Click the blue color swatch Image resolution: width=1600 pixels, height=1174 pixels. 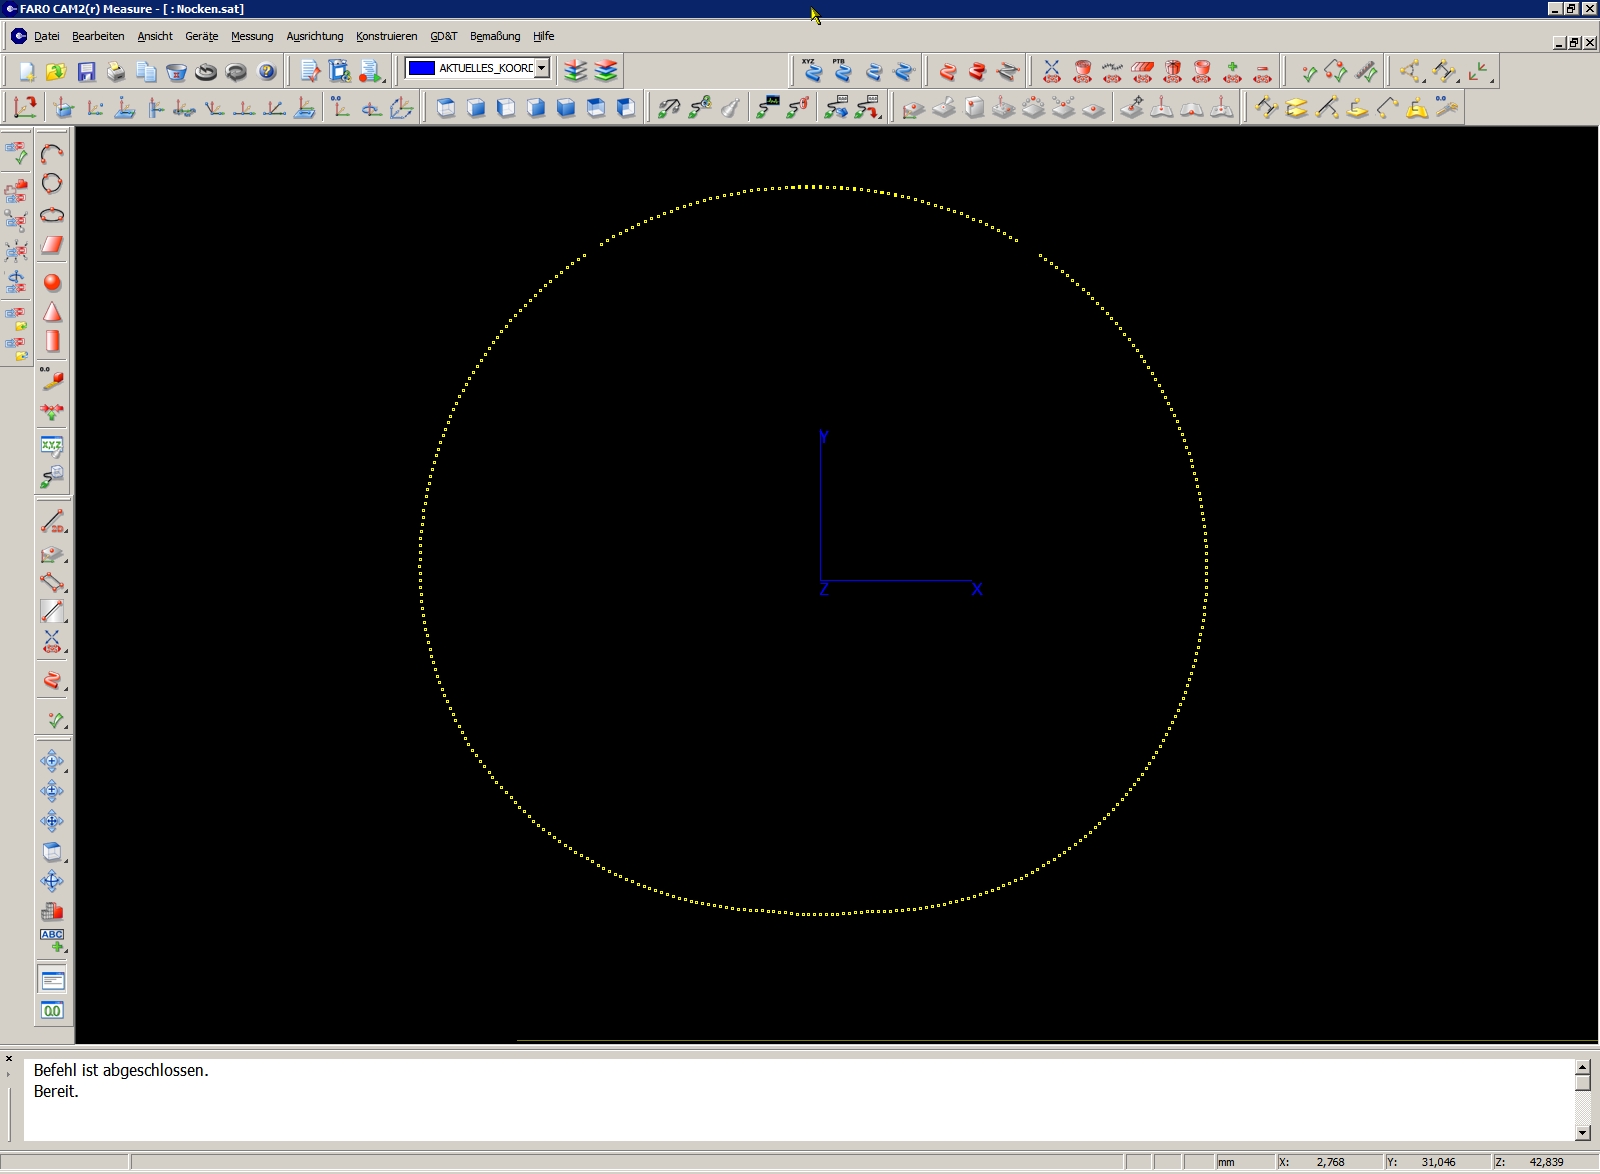(422, 68)
